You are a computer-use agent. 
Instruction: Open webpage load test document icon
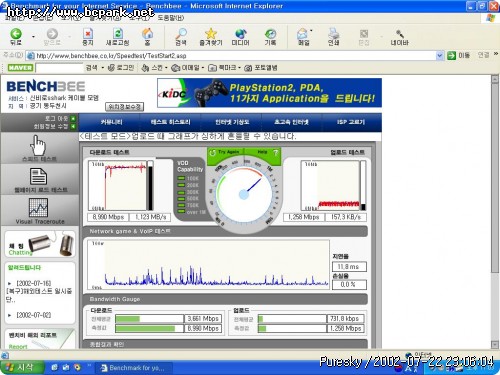tap(38, 176)
